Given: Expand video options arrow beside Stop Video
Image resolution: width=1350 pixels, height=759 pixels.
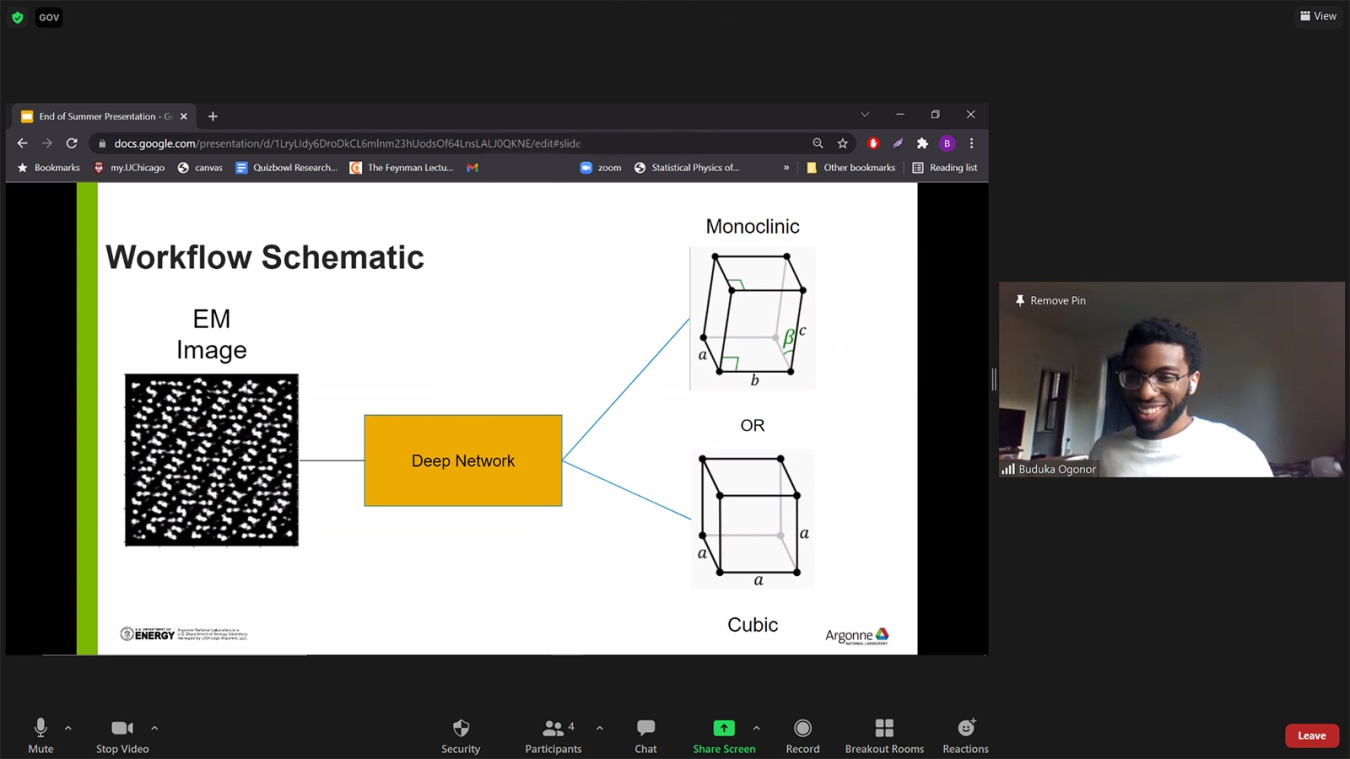Looking at the screenshot, I should coord(154,728).
